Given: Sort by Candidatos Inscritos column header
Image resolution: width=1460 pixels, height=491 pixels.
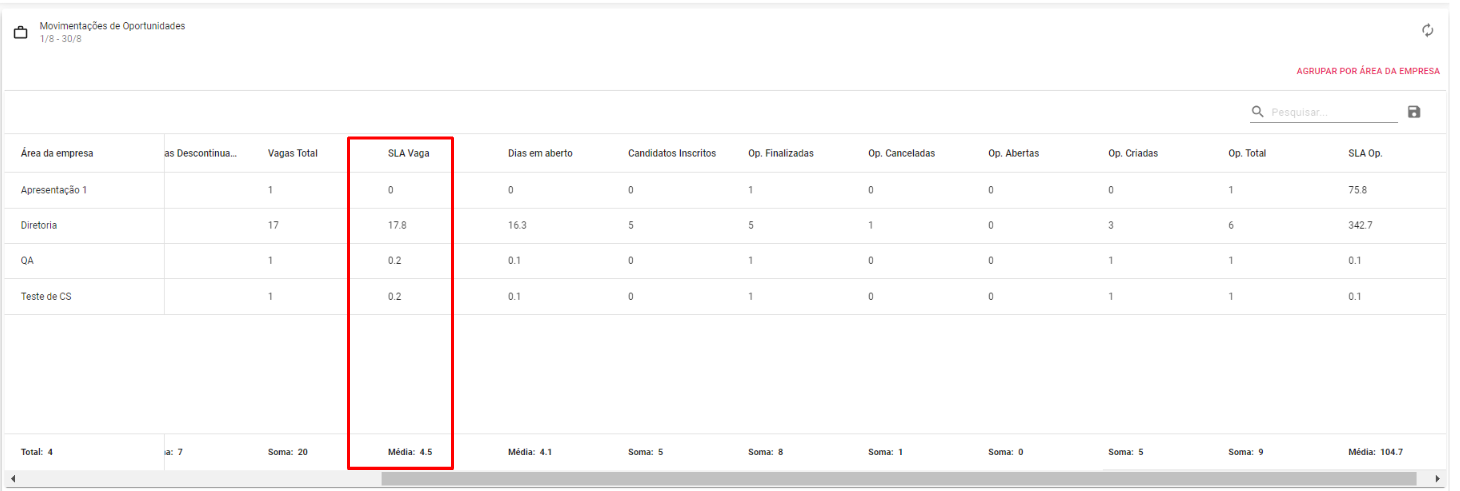Looking at the screenshot, I should pyautogui.click(x=672, y=153).
